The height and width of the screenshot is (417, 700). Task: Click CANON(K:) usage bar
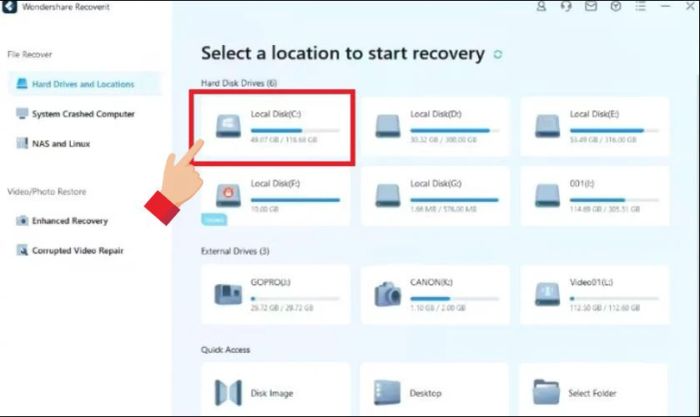454,298
